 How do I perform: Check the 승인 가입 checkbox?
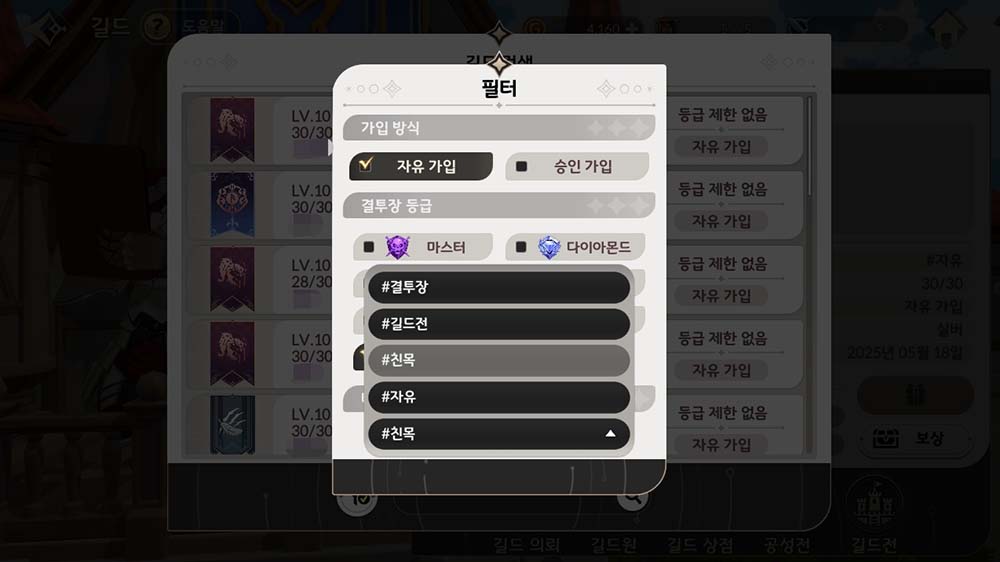pyautogui.click(x=521, y=166)
